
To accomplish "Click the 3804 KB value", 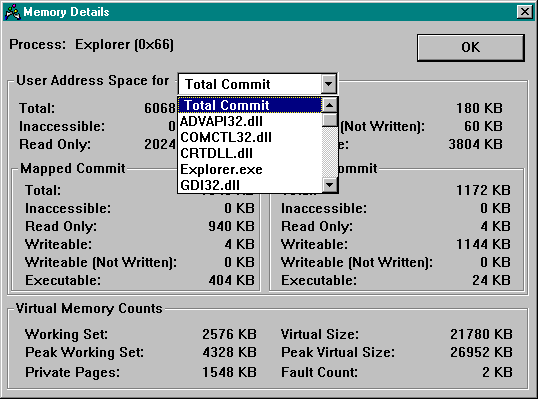I will pos(476,144).
